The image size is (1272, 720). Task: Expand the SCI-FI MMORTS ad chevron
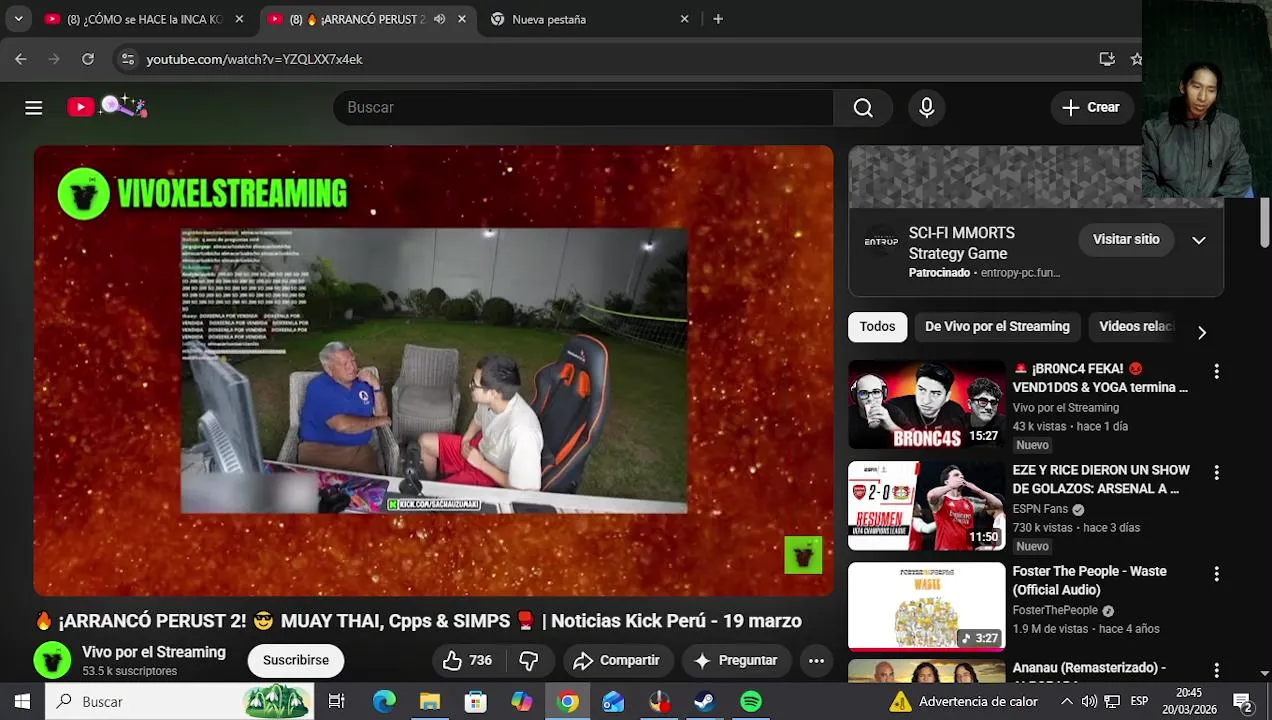click(1199, 240)
